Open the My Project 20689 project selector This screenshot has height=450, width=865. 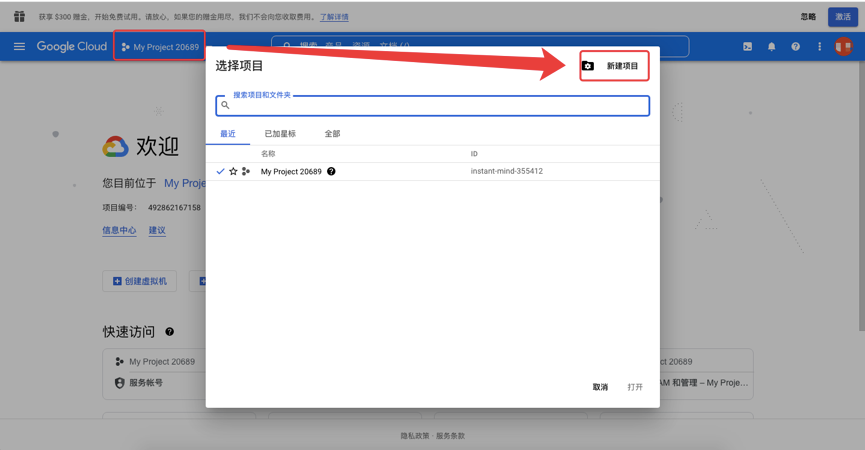(x=160, y=47)
